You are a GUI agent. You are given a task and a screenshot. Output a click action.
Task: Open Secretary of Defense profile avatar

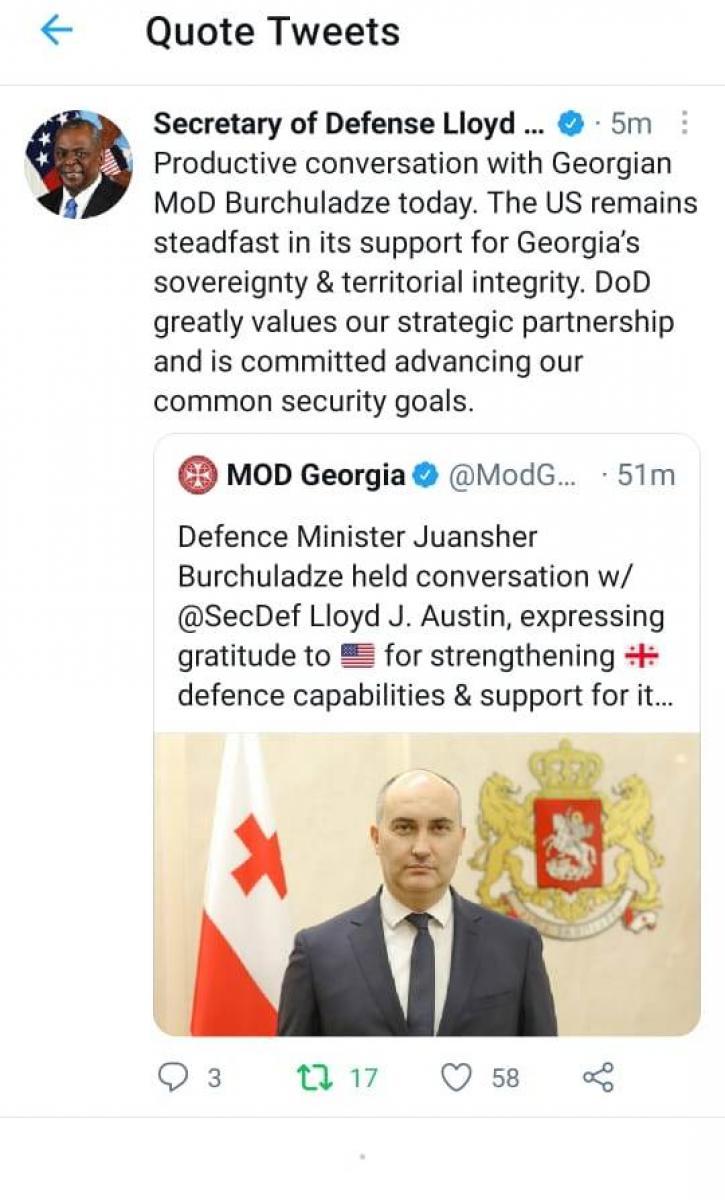(x=78, y=164)
